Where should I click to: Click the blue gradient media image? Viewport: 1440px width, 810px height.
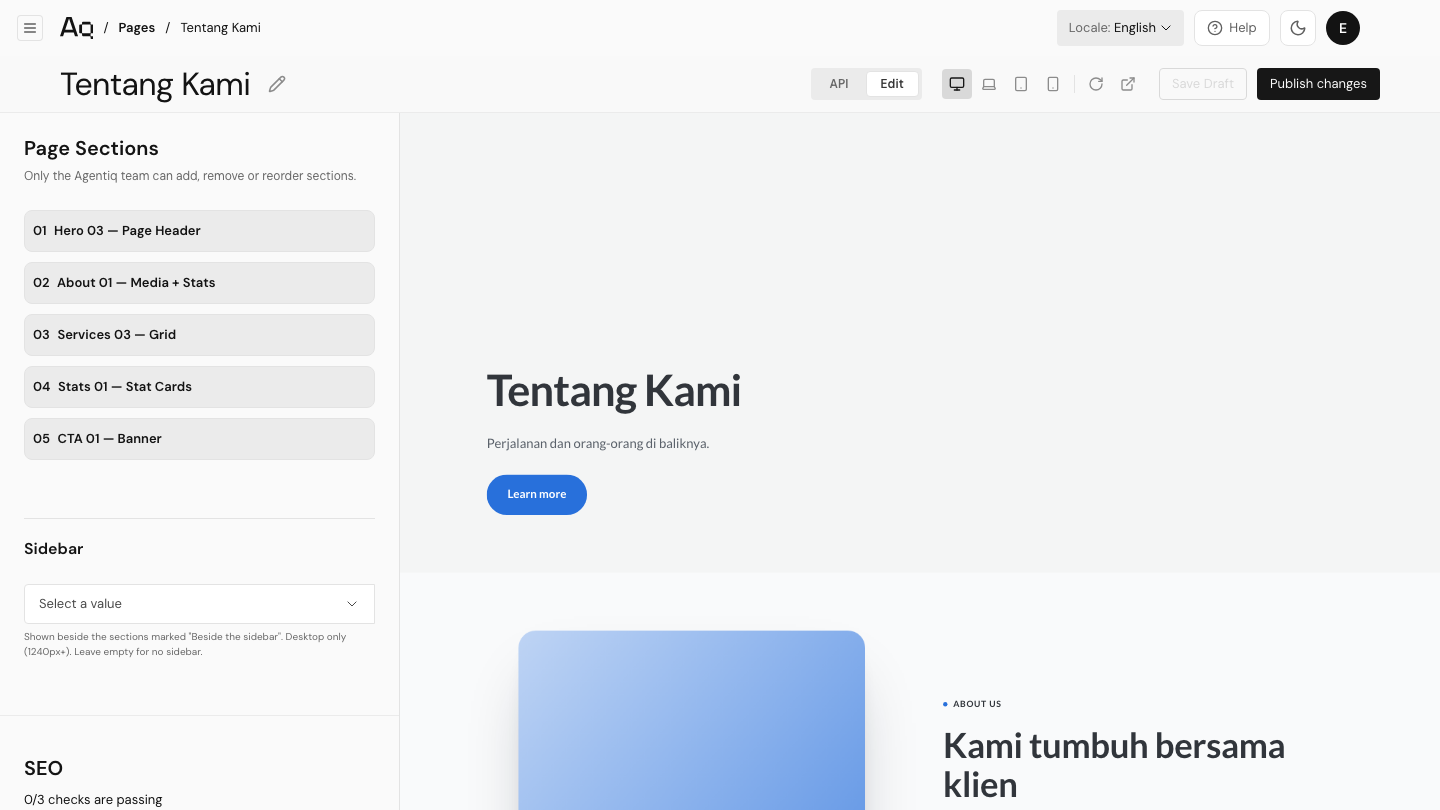[x=691, y=720]
